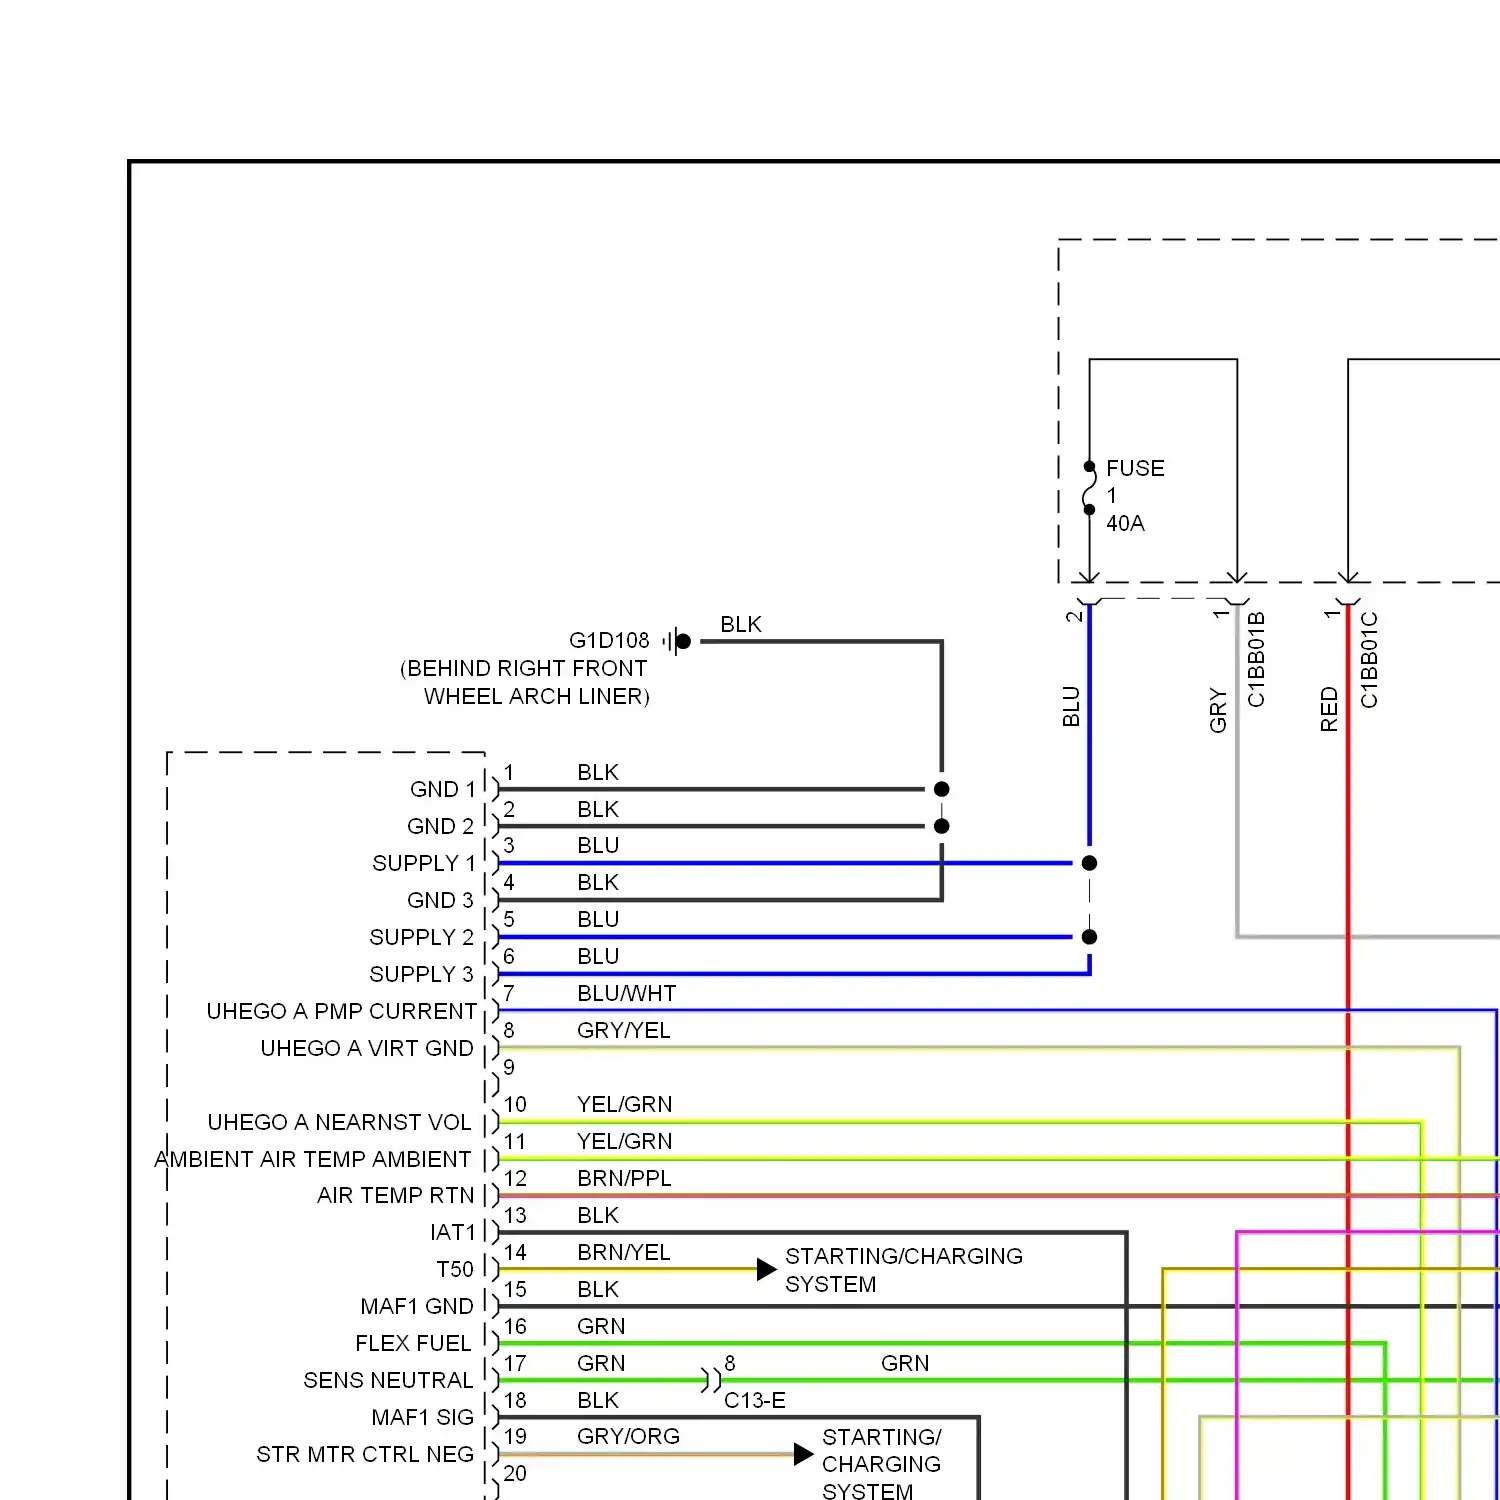Click AMBIENT AIR TEMP AMBIENT label

(313, 1159)
